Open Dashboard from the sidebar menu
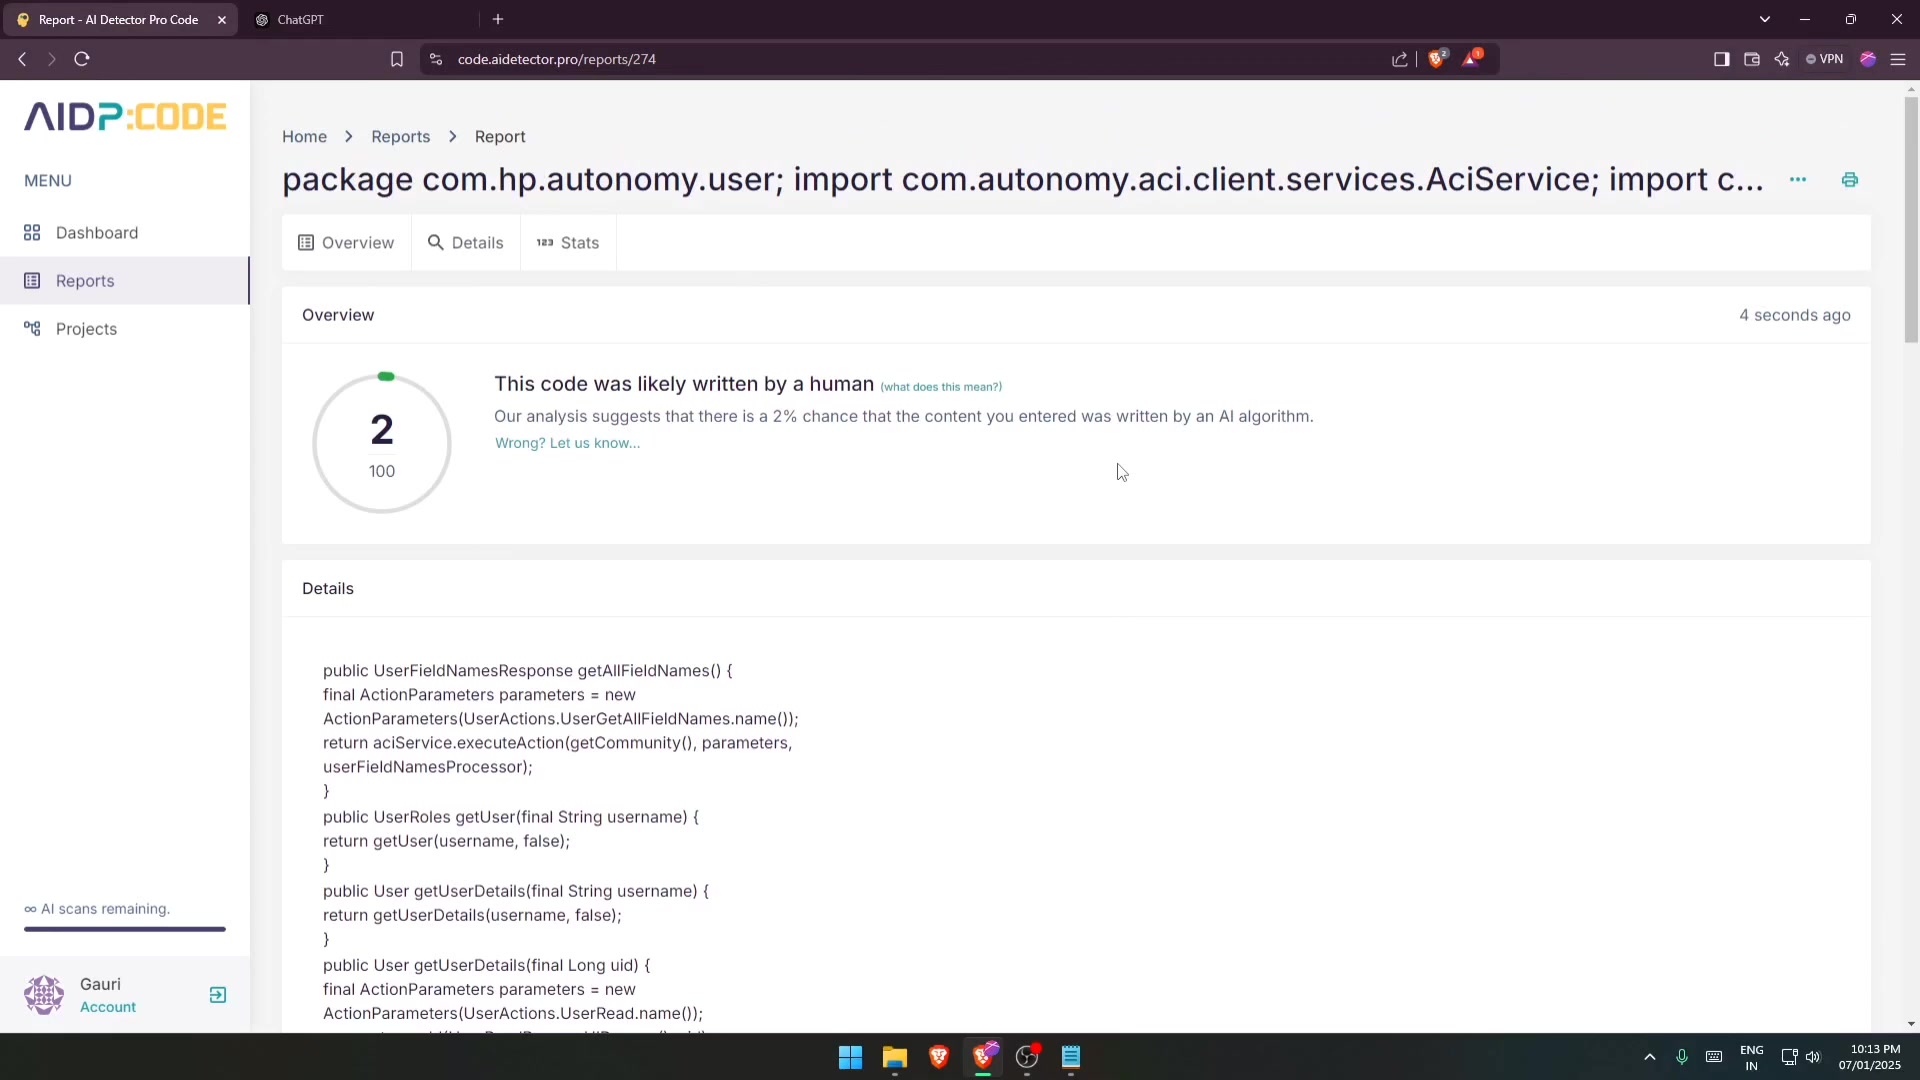 [x=97, y=233]
